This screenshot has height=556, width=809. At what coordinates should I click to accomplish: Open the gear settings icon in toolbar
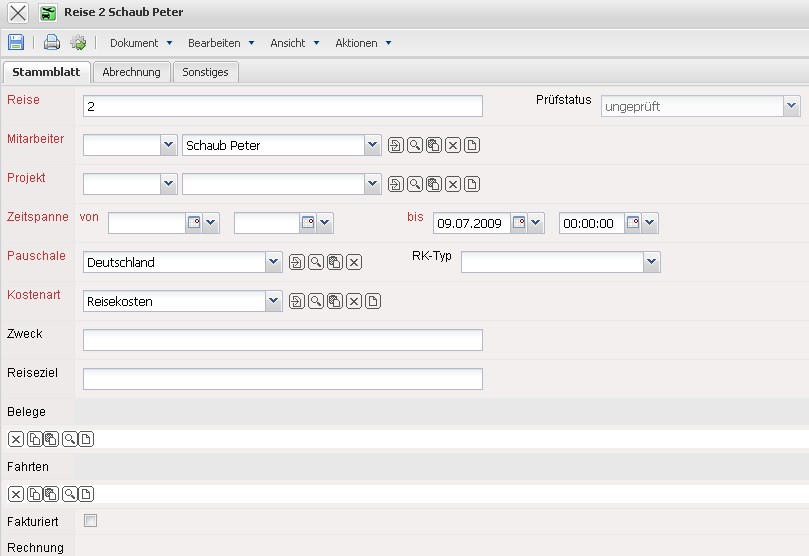click(77, 43)
